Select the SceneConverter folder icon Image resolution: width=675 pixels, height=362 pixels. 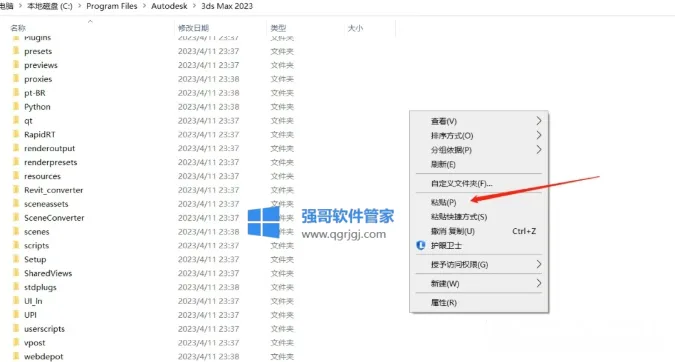click(x=16, y=217)
